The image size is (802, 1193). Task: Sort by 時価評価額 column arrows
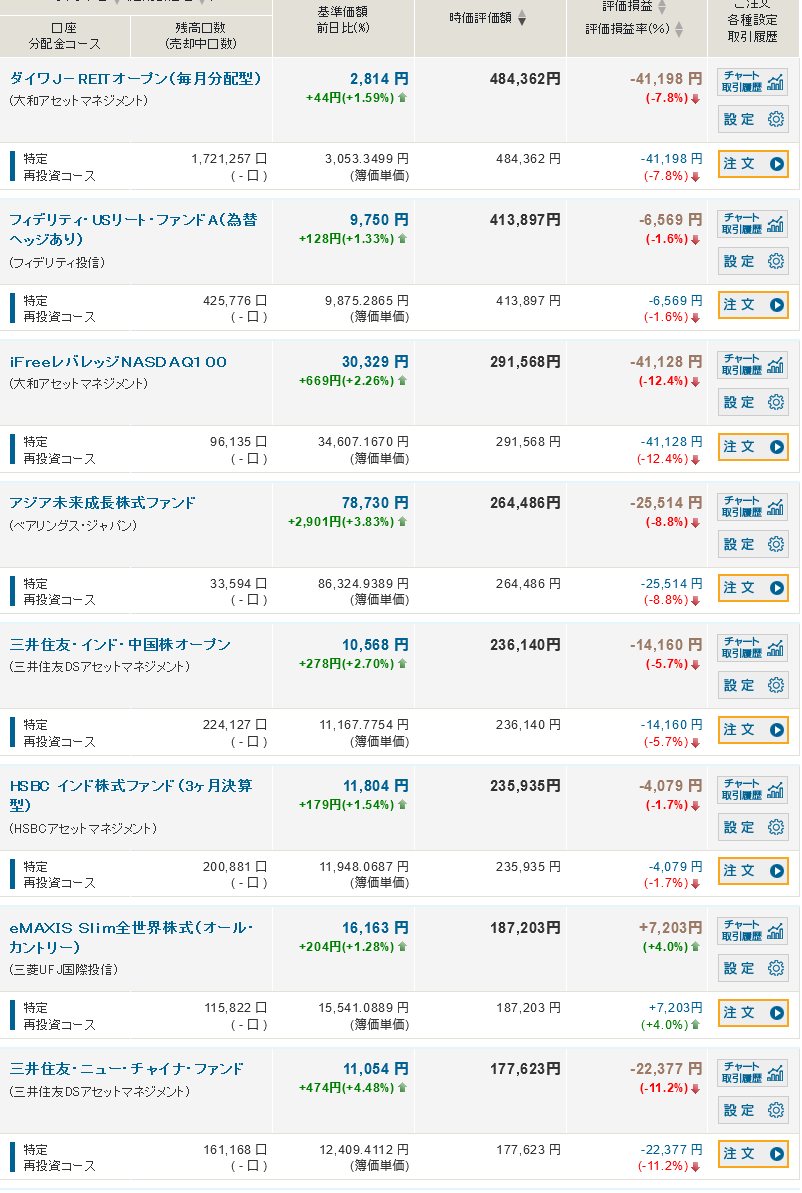[522, 17]
